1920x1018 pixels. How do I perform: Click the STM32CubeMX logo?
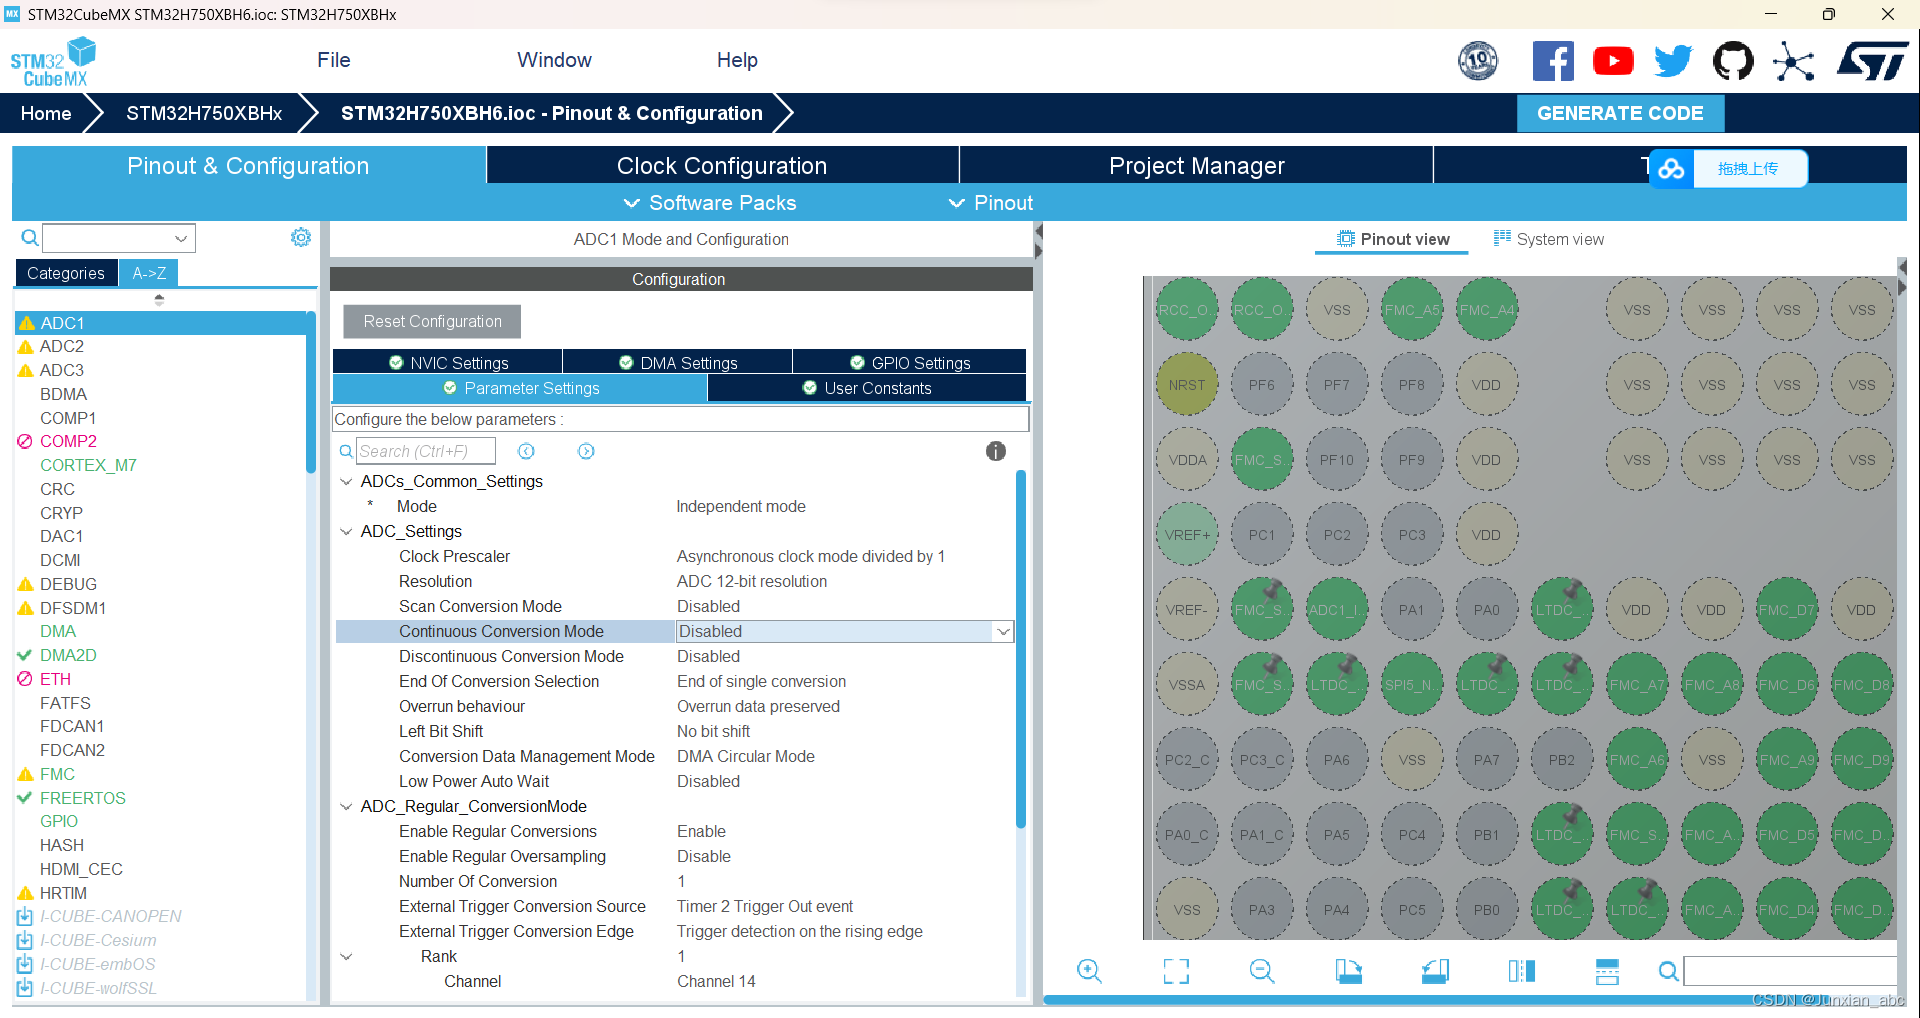click(53, 62)
